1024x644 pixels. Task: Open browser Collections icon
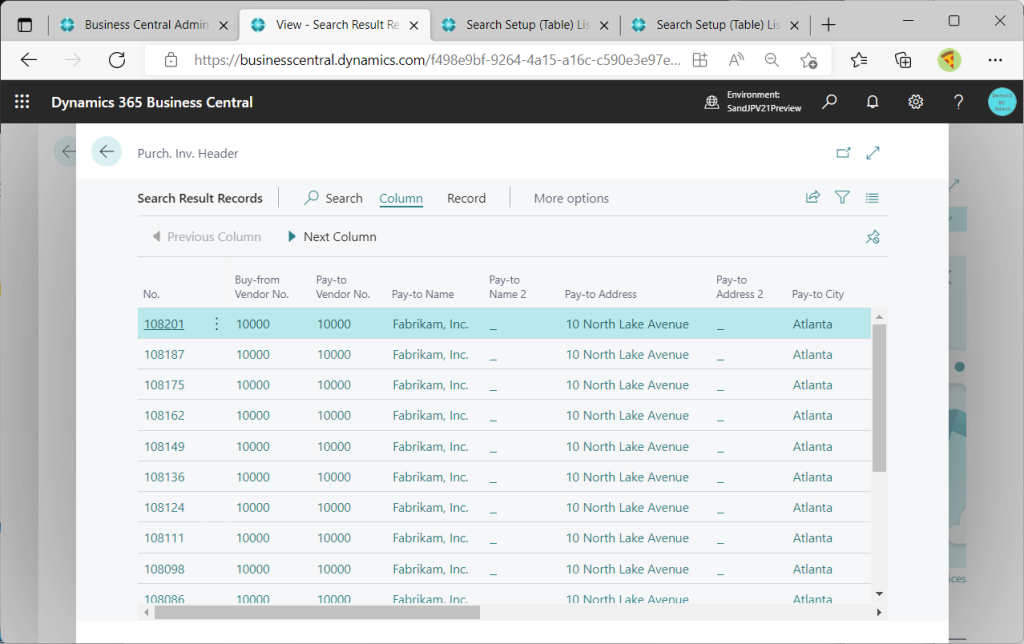pyautogui.click(x=903, y=60)
